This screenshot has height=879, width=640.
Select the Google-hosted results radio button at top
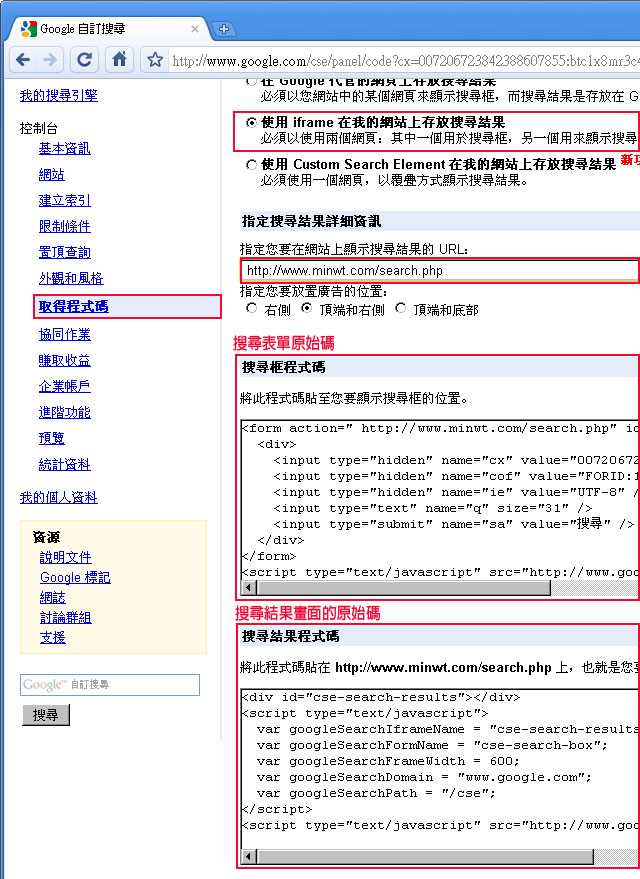point(252,81)
